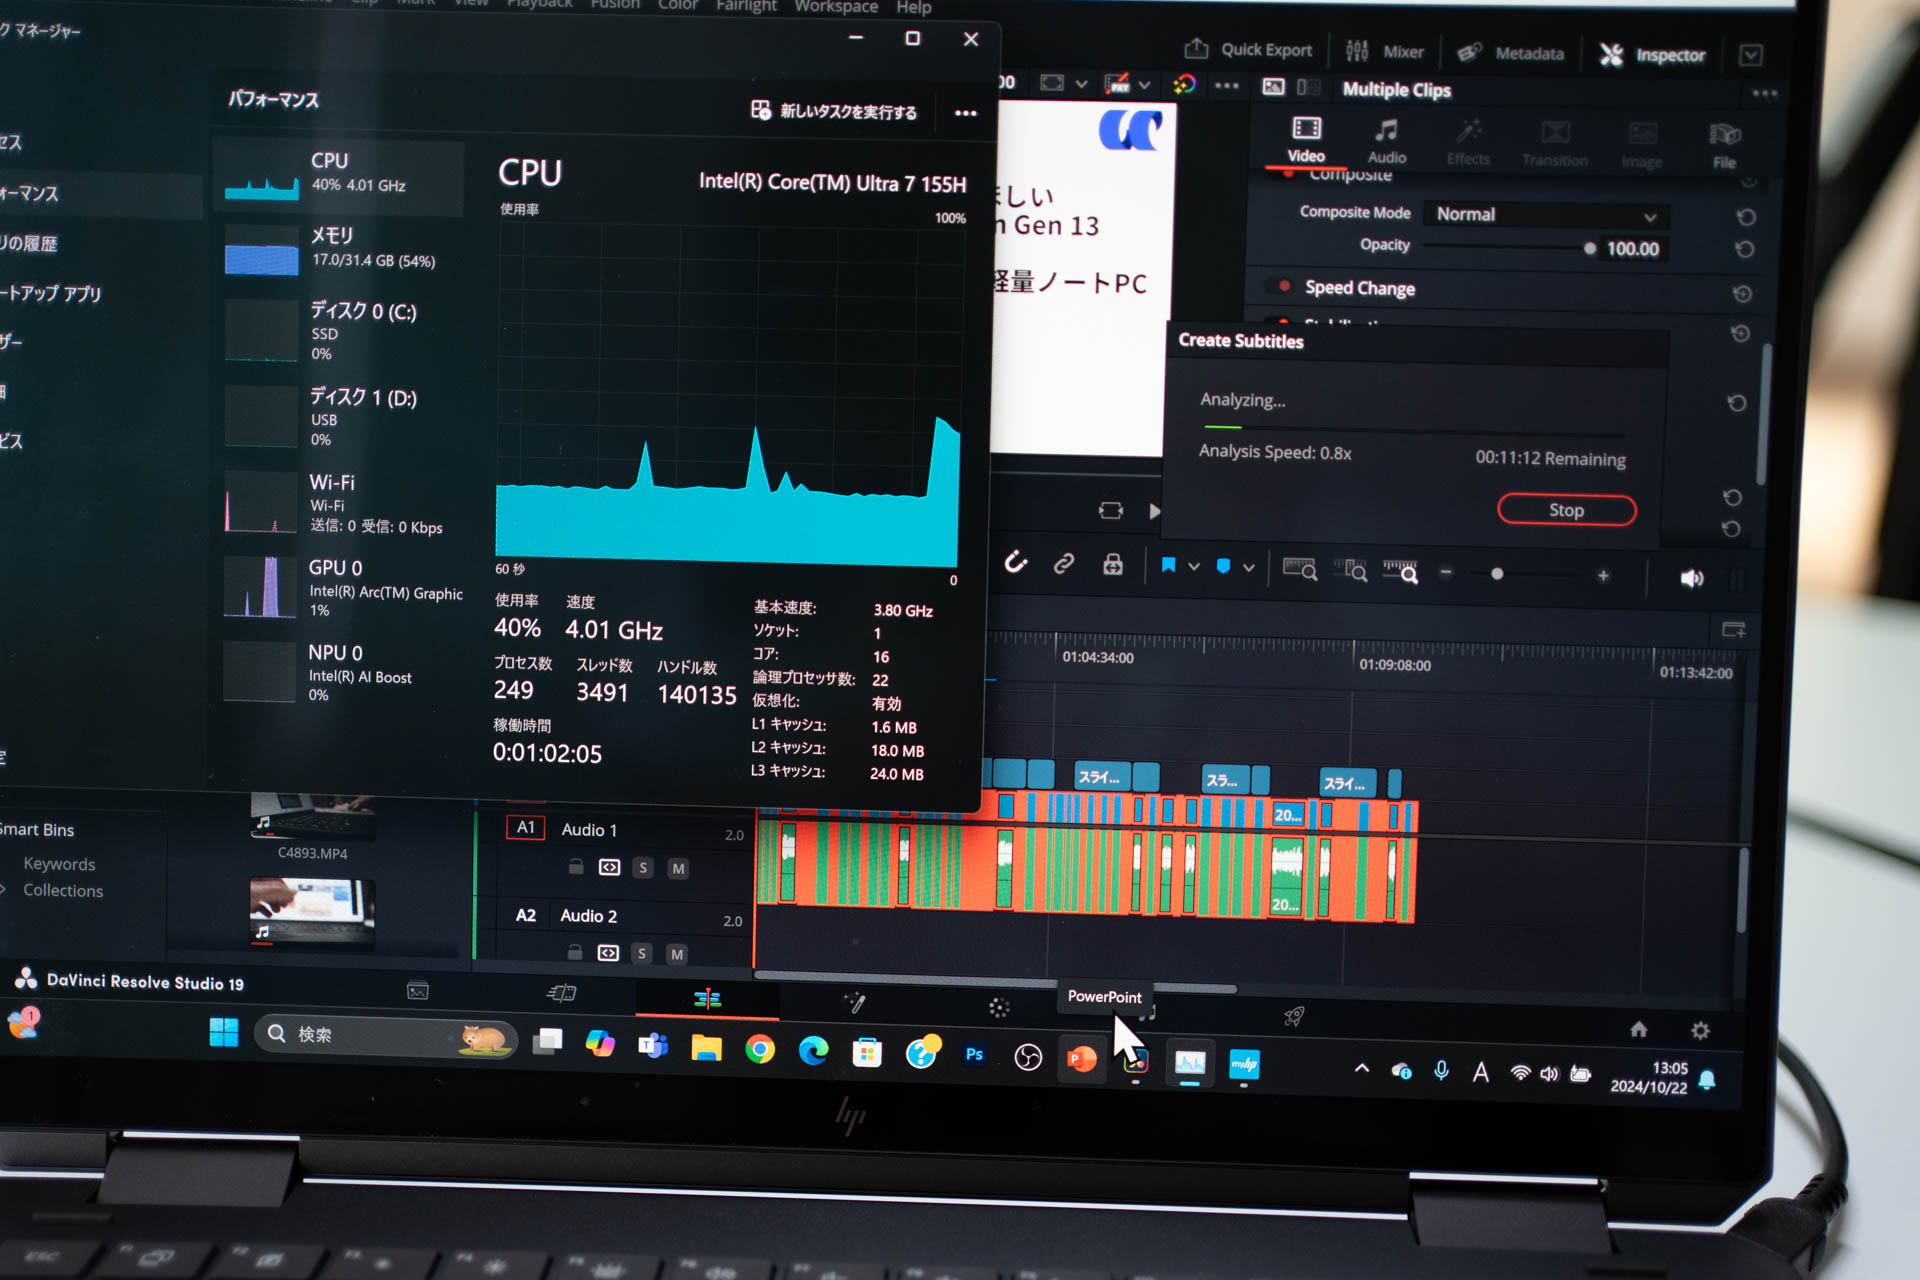Open the Workspace menu

click(x=836, y=6)
